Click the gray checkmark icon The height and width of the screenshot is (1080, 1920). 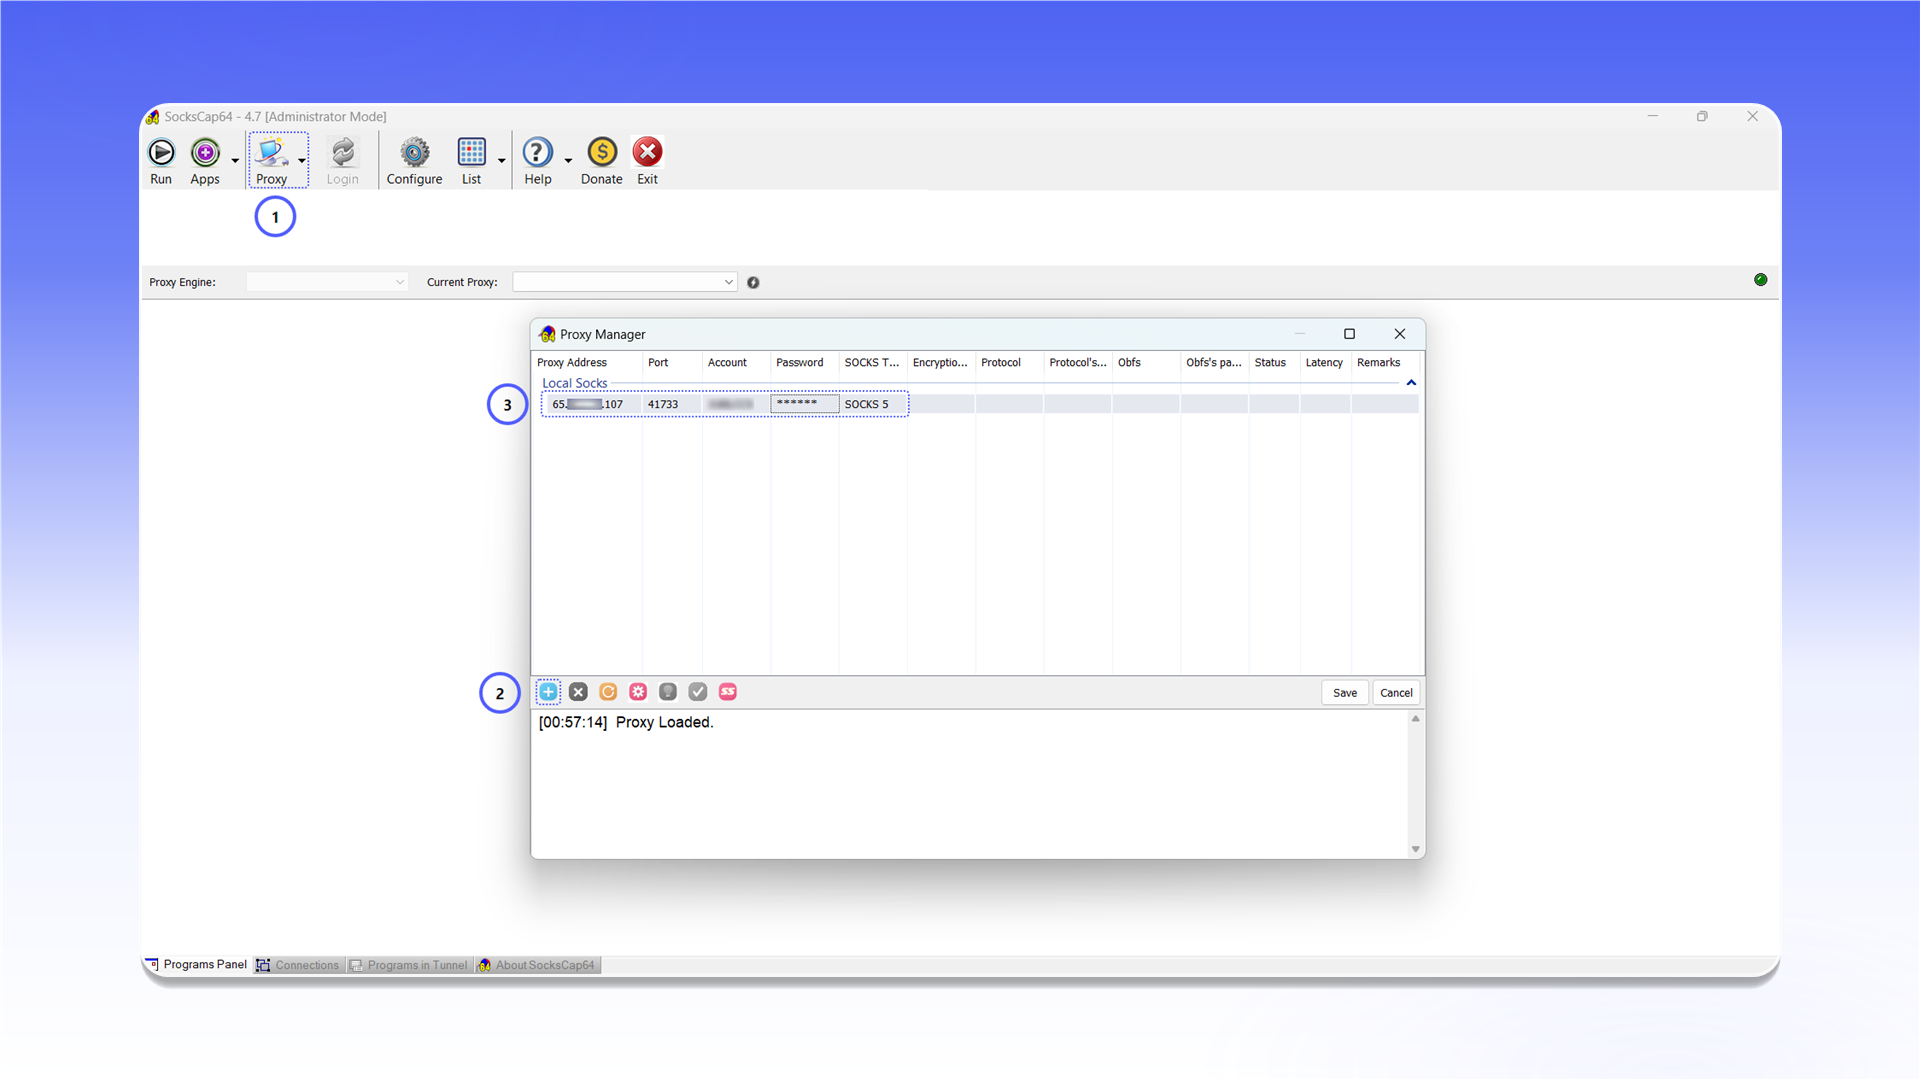(698, 692)
